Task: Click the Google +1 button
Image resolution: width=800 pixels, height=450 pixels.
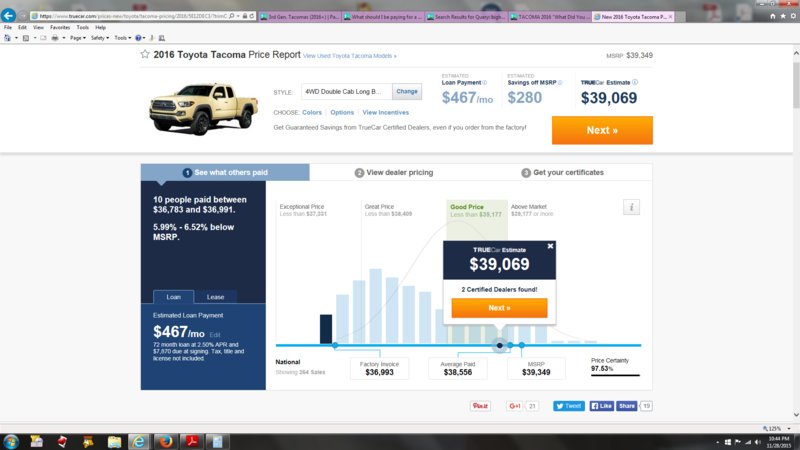Action: [514, 406]
